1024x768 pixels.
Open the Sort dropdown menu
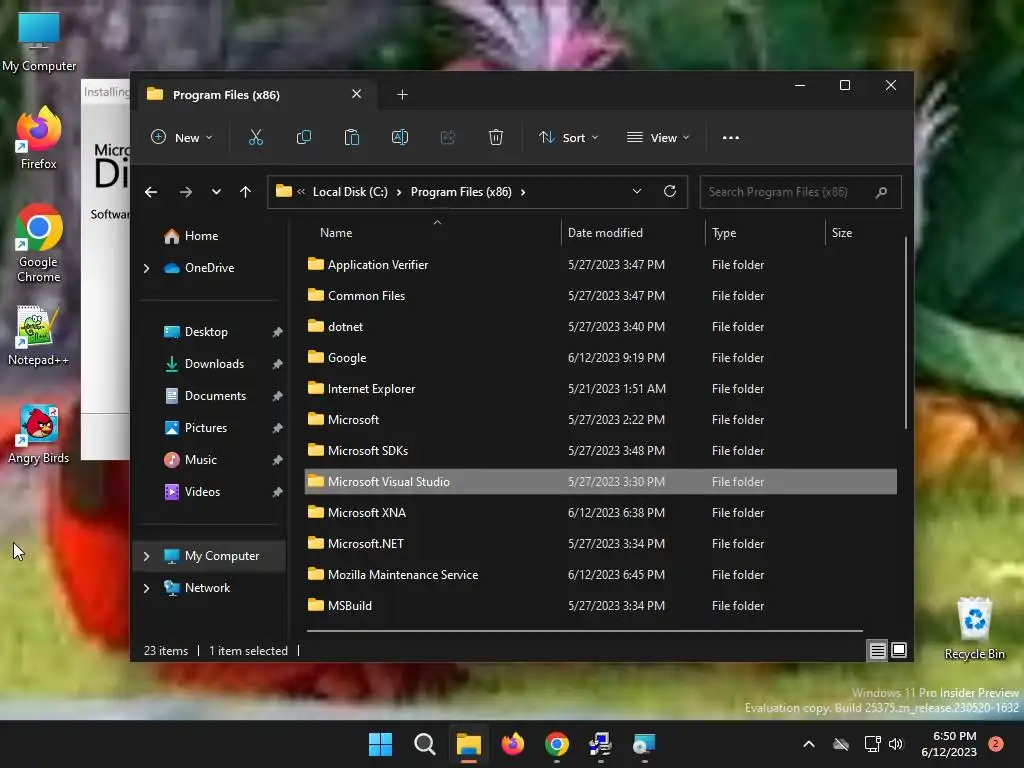tap(568, 138)
